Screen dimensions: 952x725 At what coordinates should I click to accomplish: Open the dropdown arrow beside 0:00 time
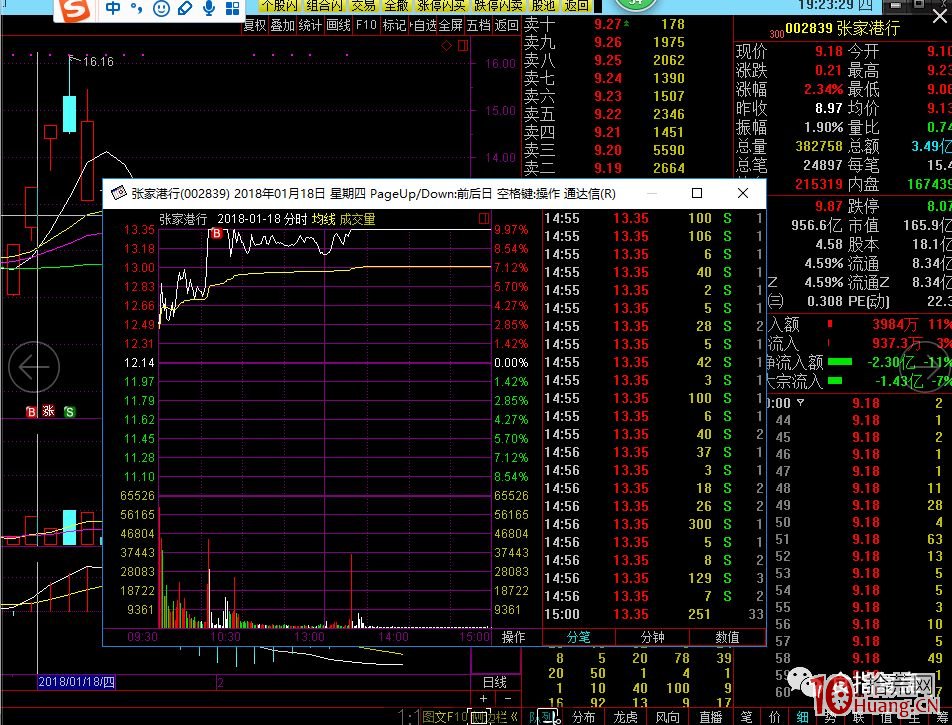tap(800, 402)
